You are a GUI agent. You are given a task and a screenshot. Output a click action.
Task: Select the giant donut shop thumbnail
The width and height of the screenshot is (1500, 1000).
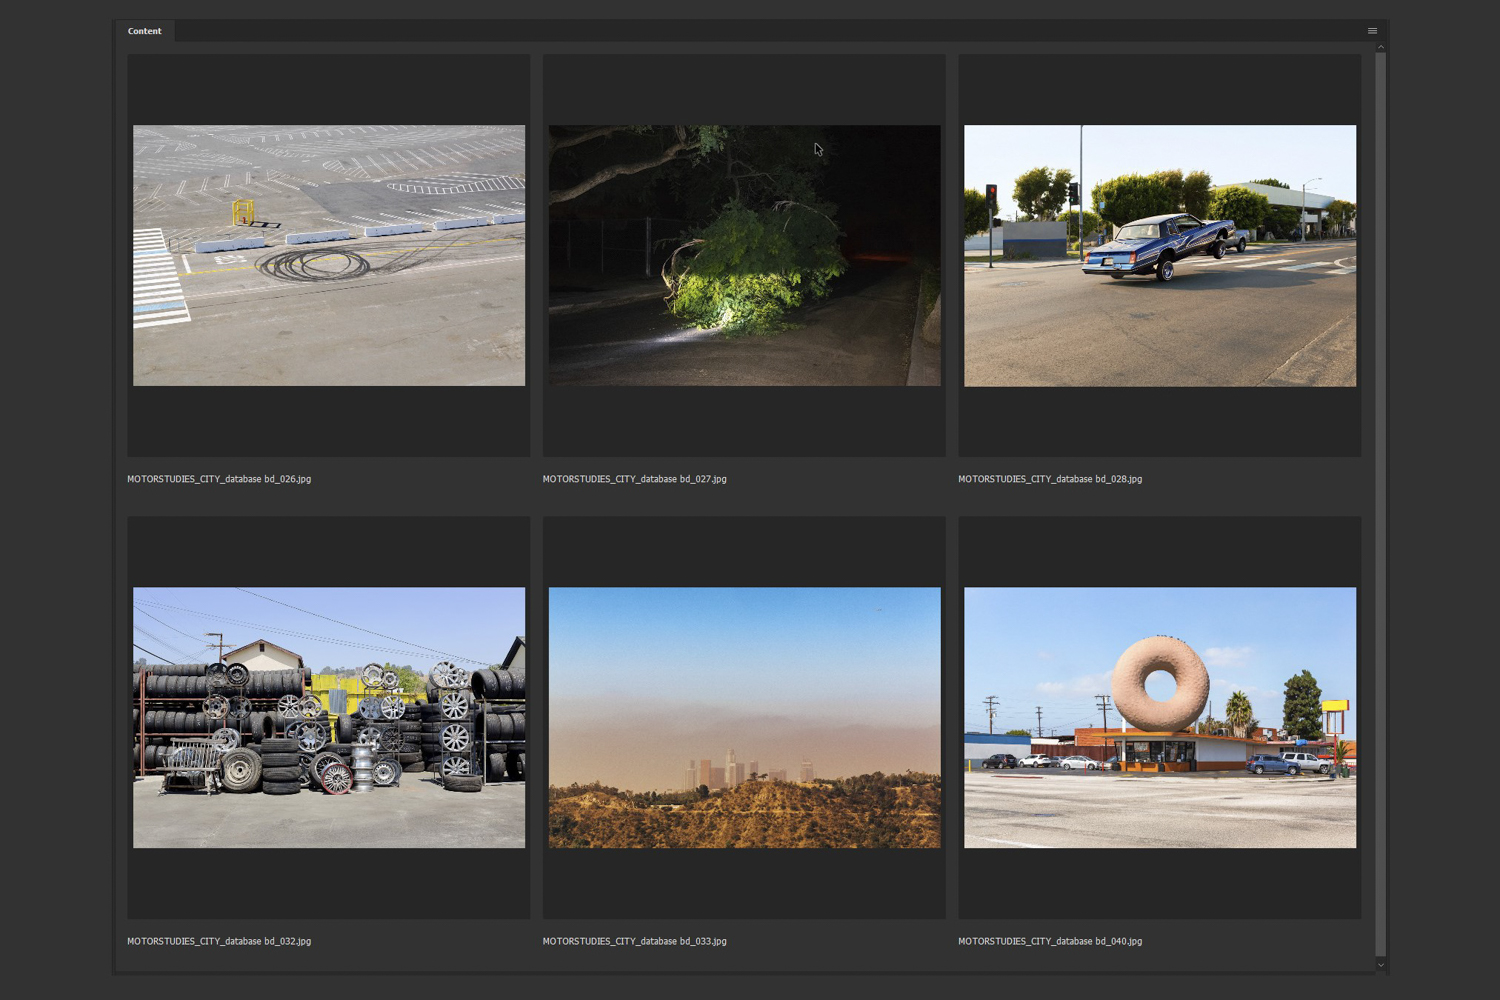click(1160, 717)
